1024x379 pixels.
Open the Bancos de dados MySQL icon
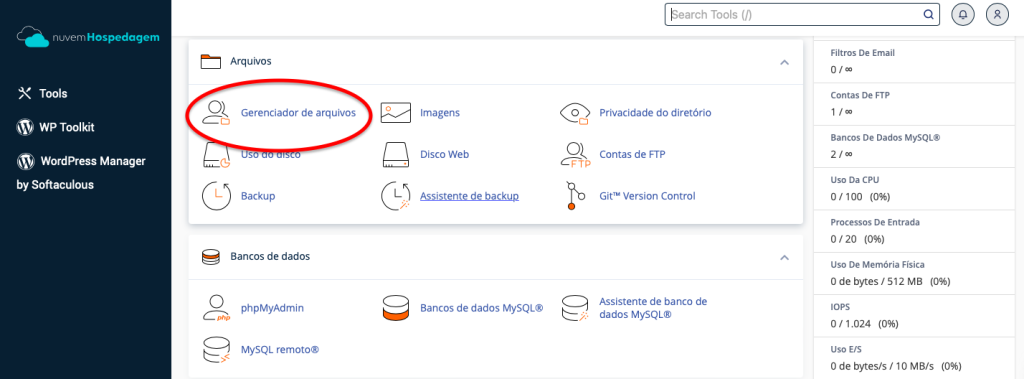pos(396,308)
